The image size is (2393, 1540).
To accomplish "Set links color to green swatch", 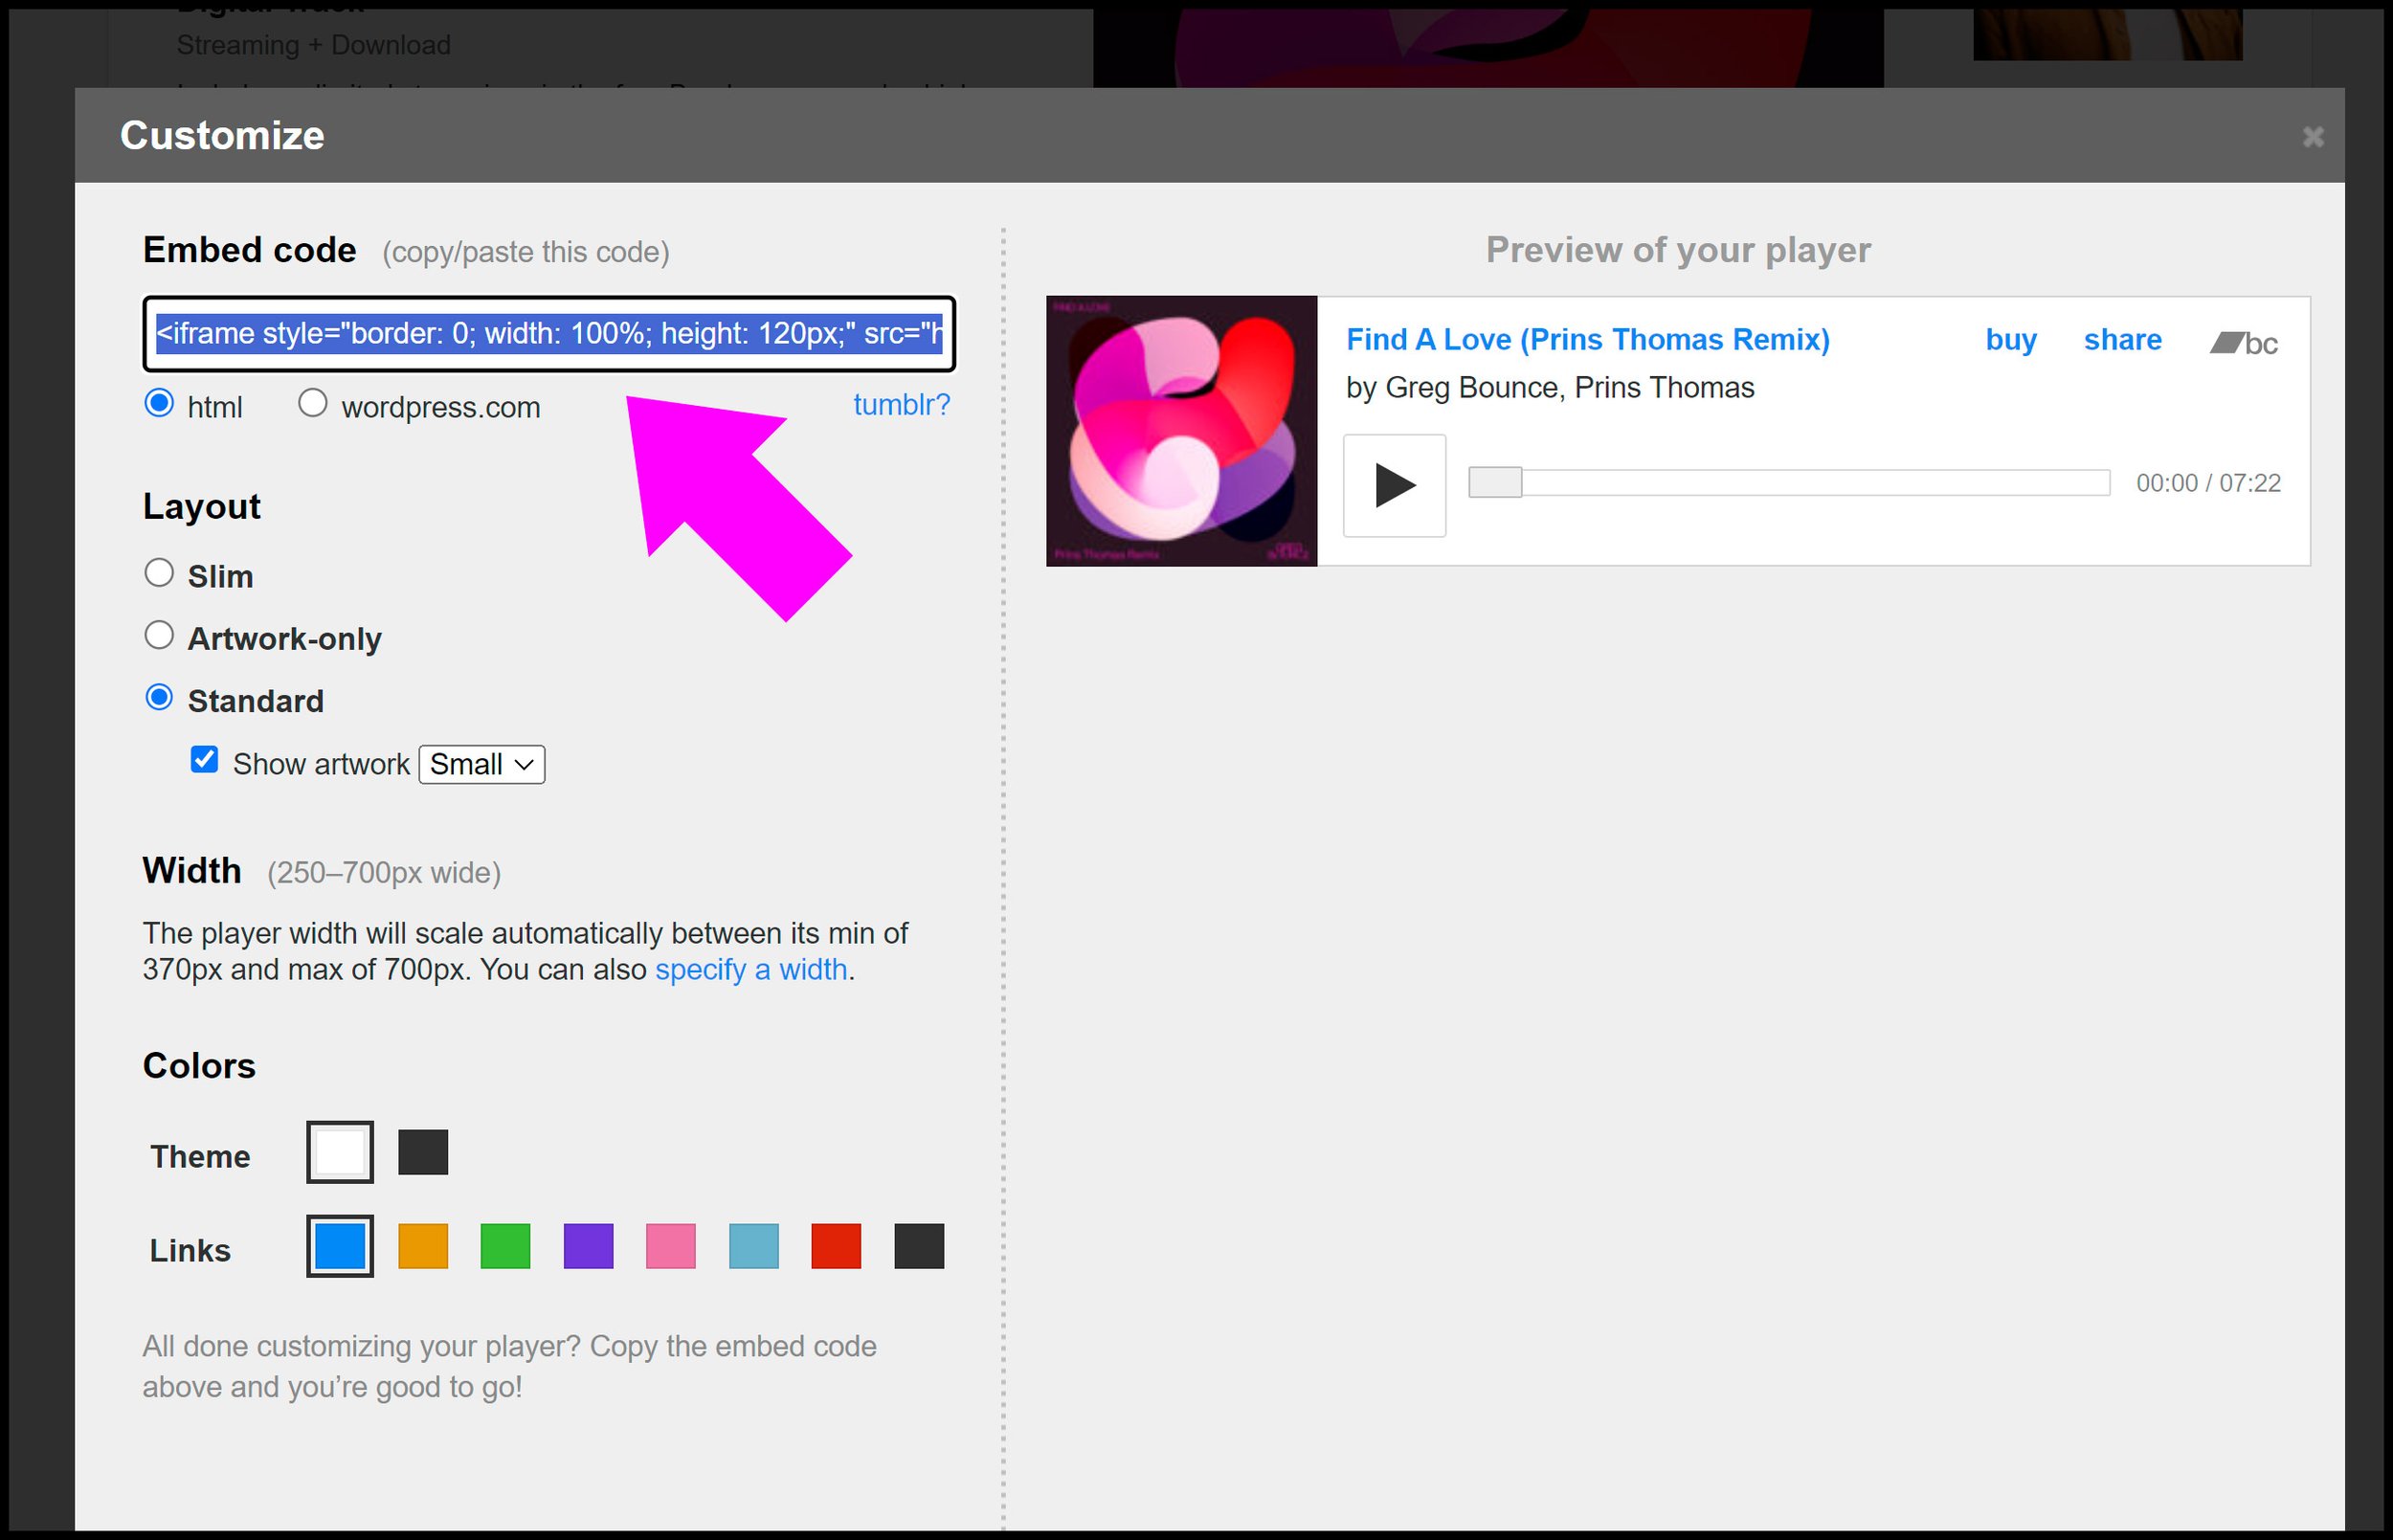I will [505, 1246].
